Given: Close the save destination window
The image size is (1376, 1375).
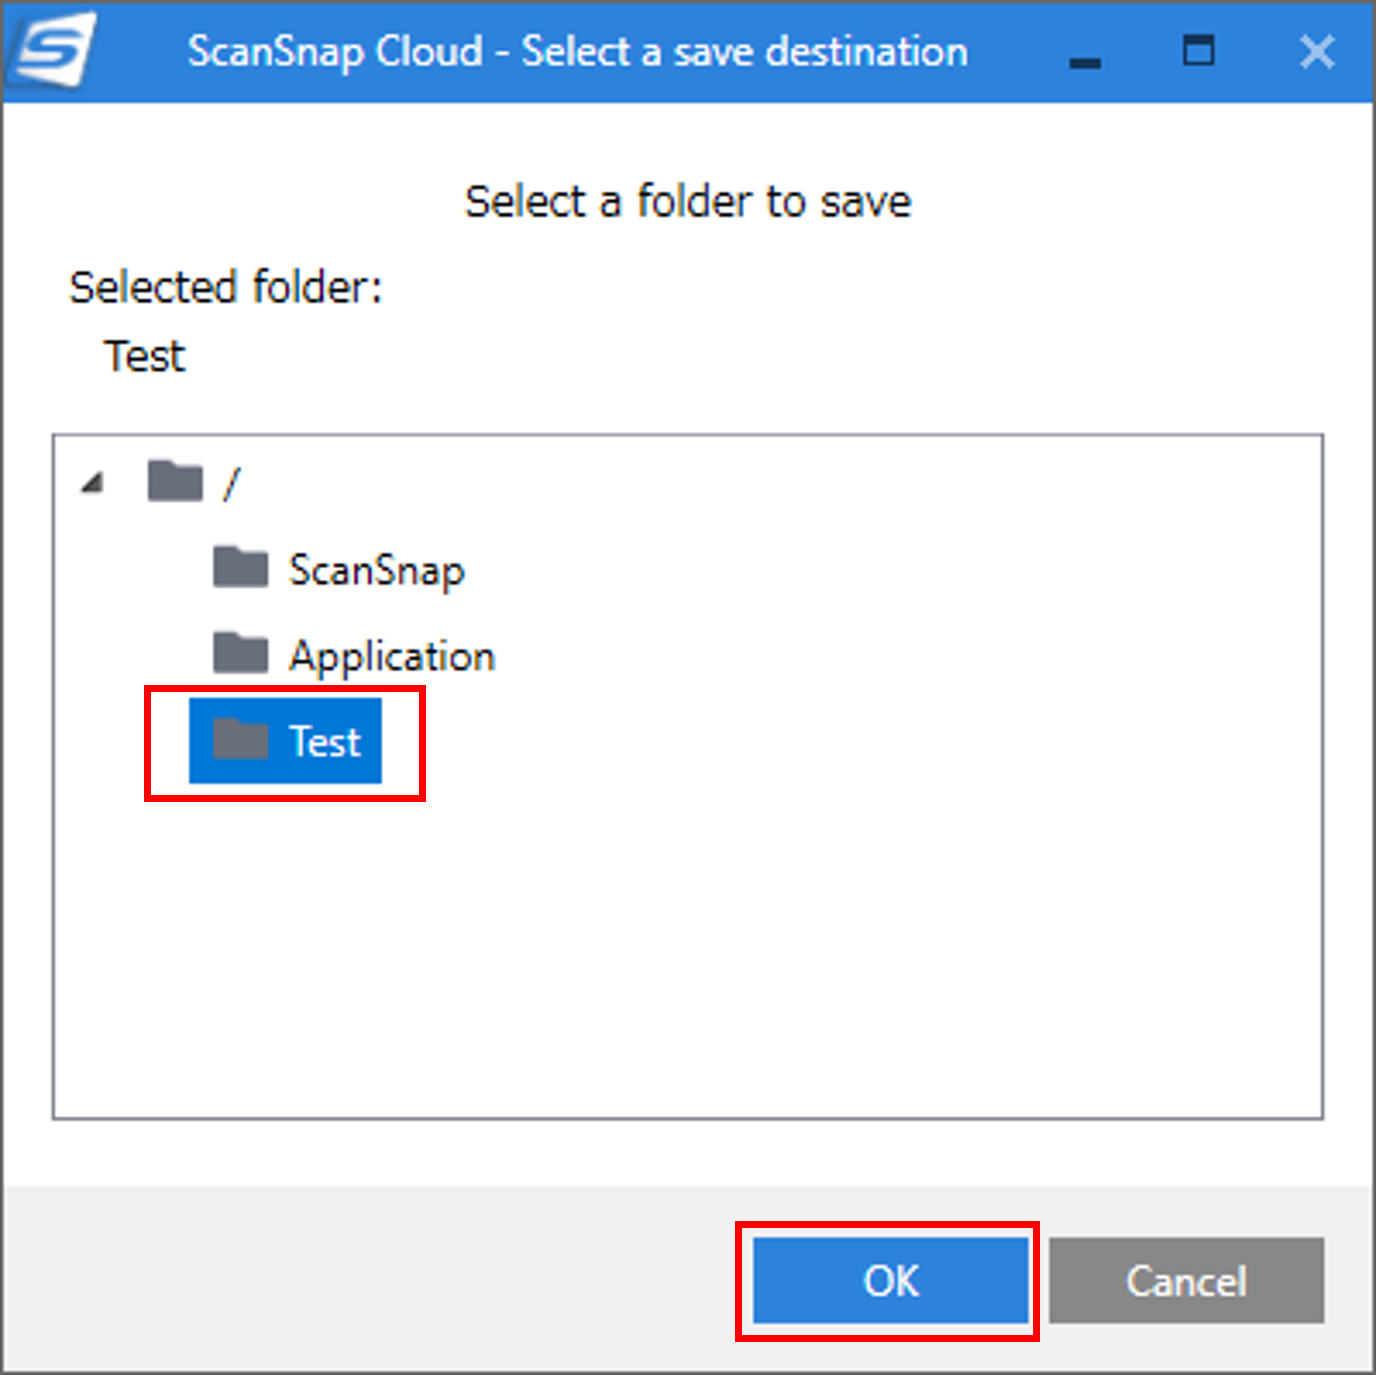Looking at the screenshot, I should (x=1317, y=51).
